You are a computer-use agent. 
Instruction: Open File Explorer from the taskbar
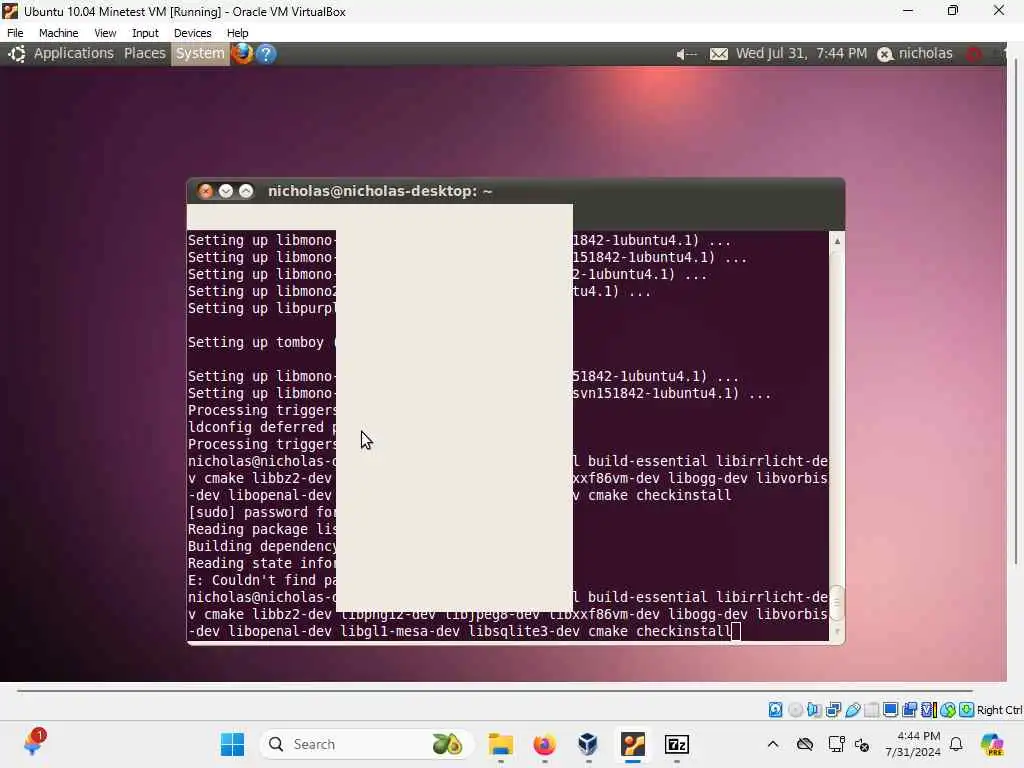(501, 744)
